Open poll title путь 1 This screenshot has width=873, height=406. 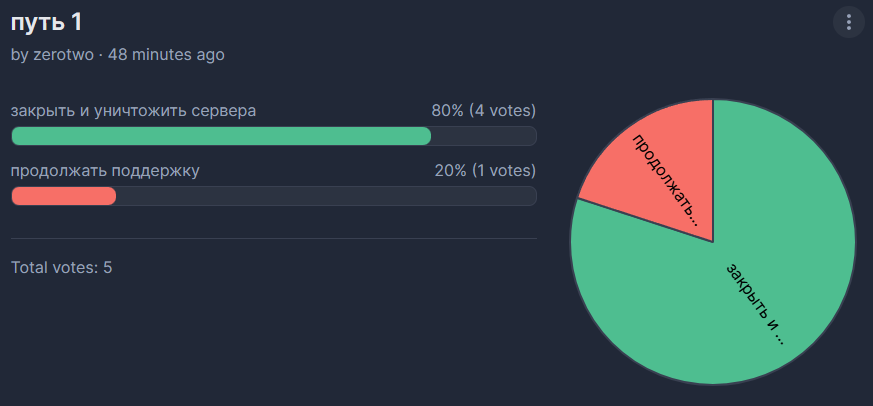(47, 23)
